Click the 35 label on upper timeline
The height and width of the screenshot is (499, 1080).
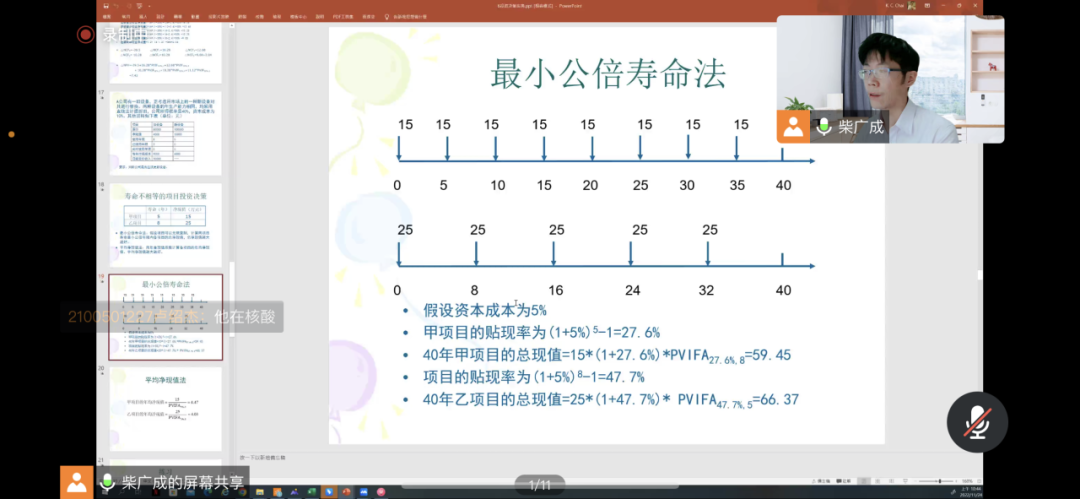[x=736, y=185]
